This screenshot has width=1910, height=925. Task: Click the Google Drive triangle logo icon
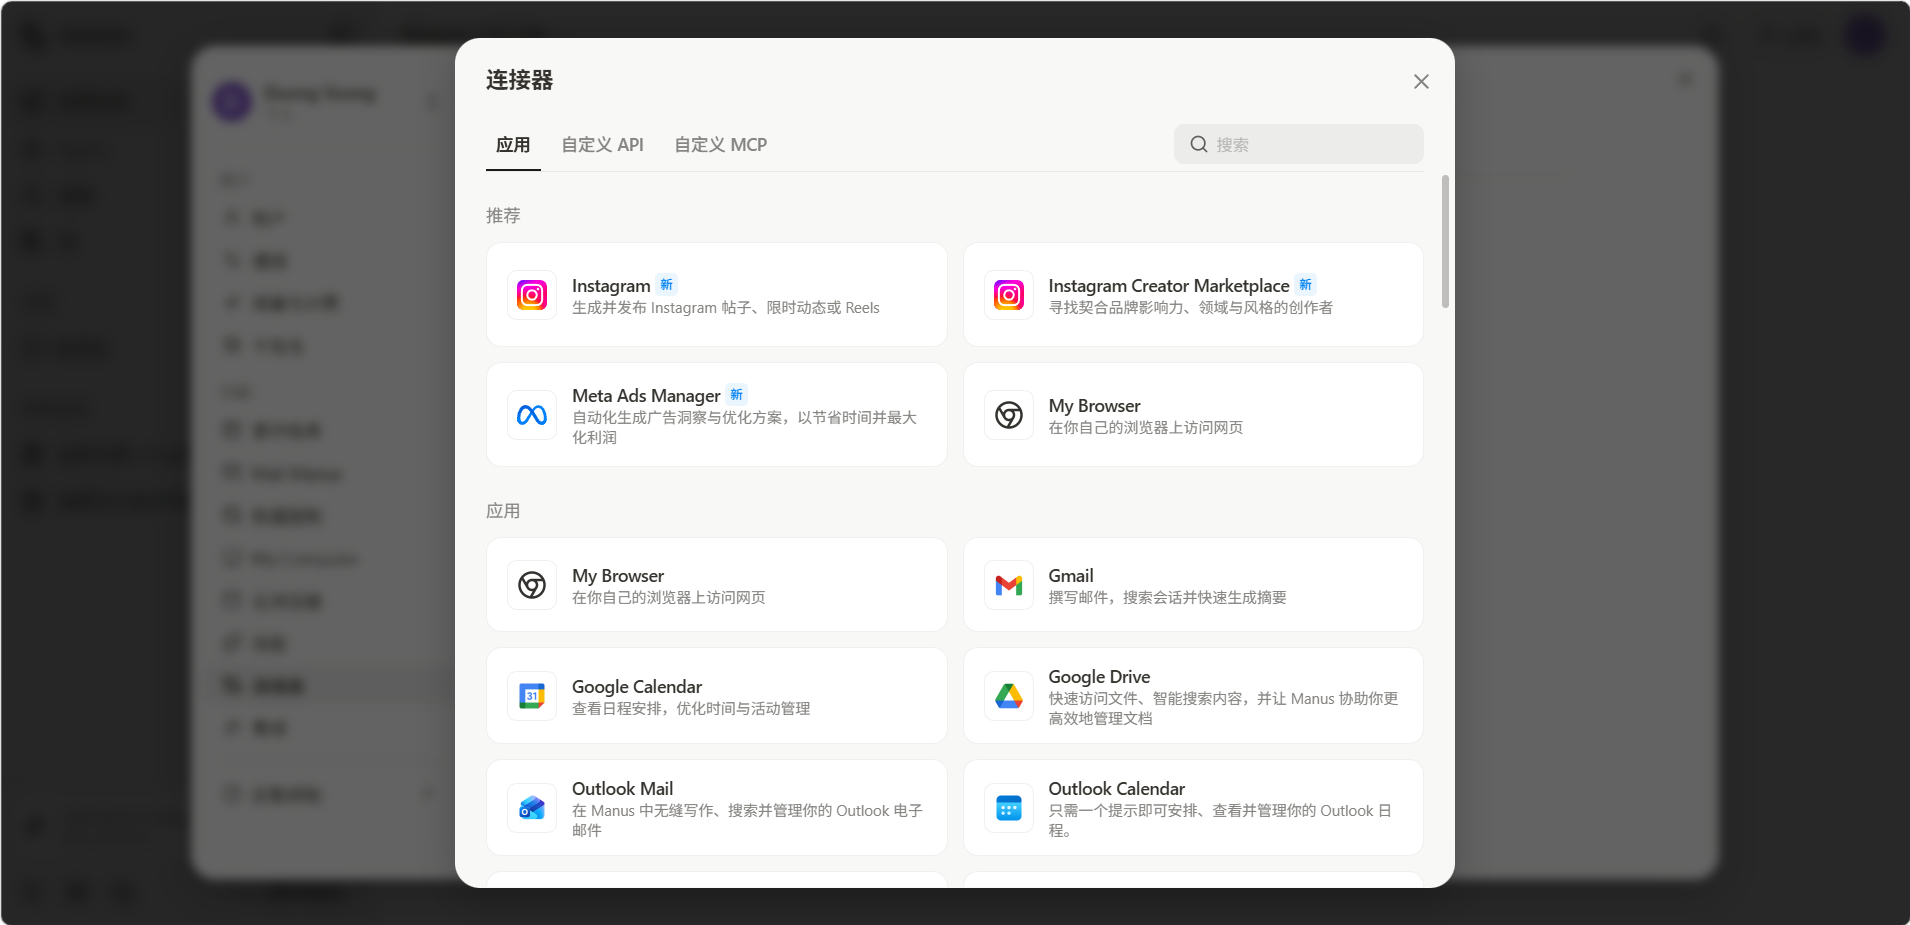1009,696
